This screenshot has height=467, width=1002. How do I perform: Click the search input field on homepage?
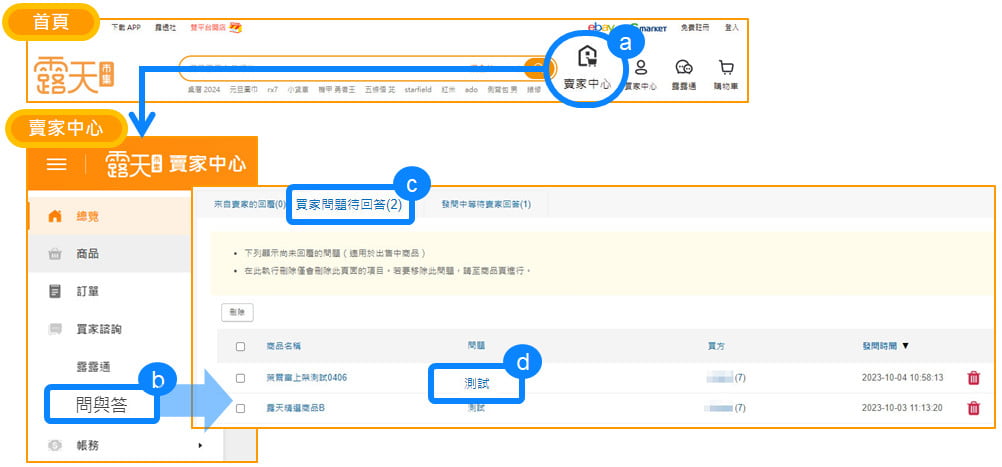[350, 68]
